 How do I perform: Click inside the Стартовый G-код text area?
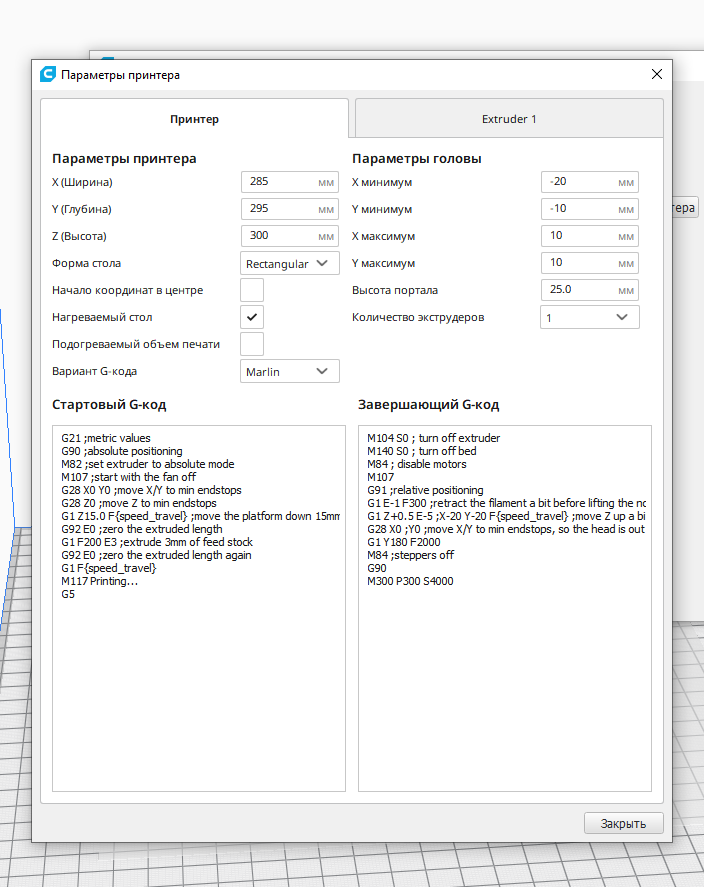click(x=198, y=609)
